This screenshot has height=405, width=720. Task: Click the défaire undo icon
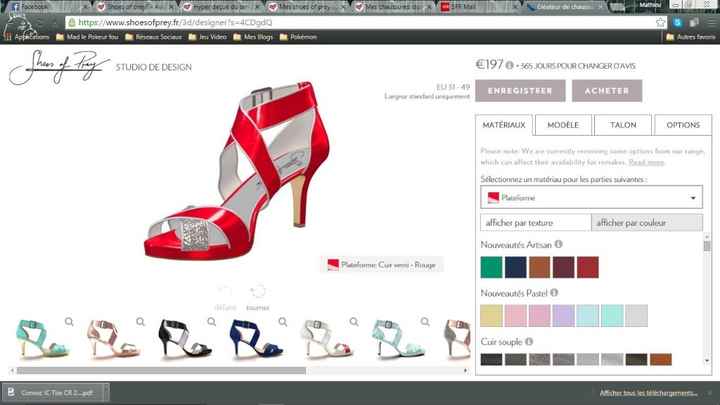(225, 291)
